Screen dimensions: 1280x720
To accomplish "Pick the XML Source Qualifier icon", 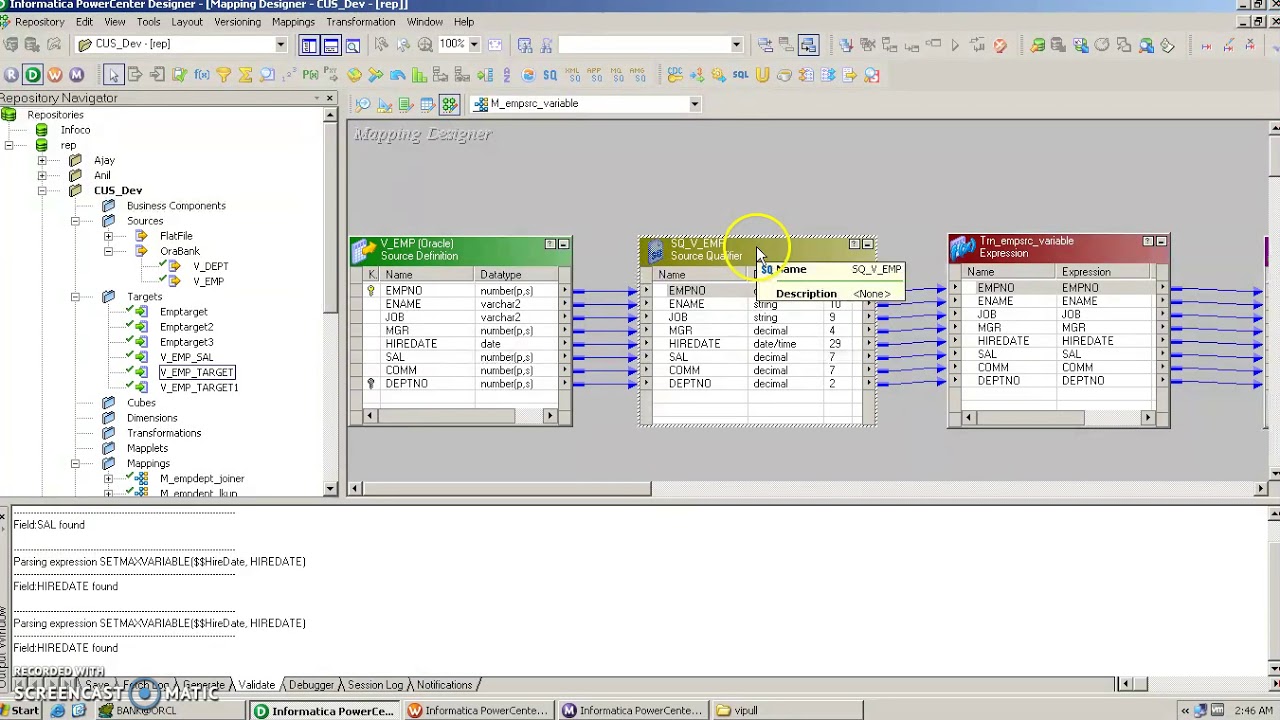I will (572, 75).
